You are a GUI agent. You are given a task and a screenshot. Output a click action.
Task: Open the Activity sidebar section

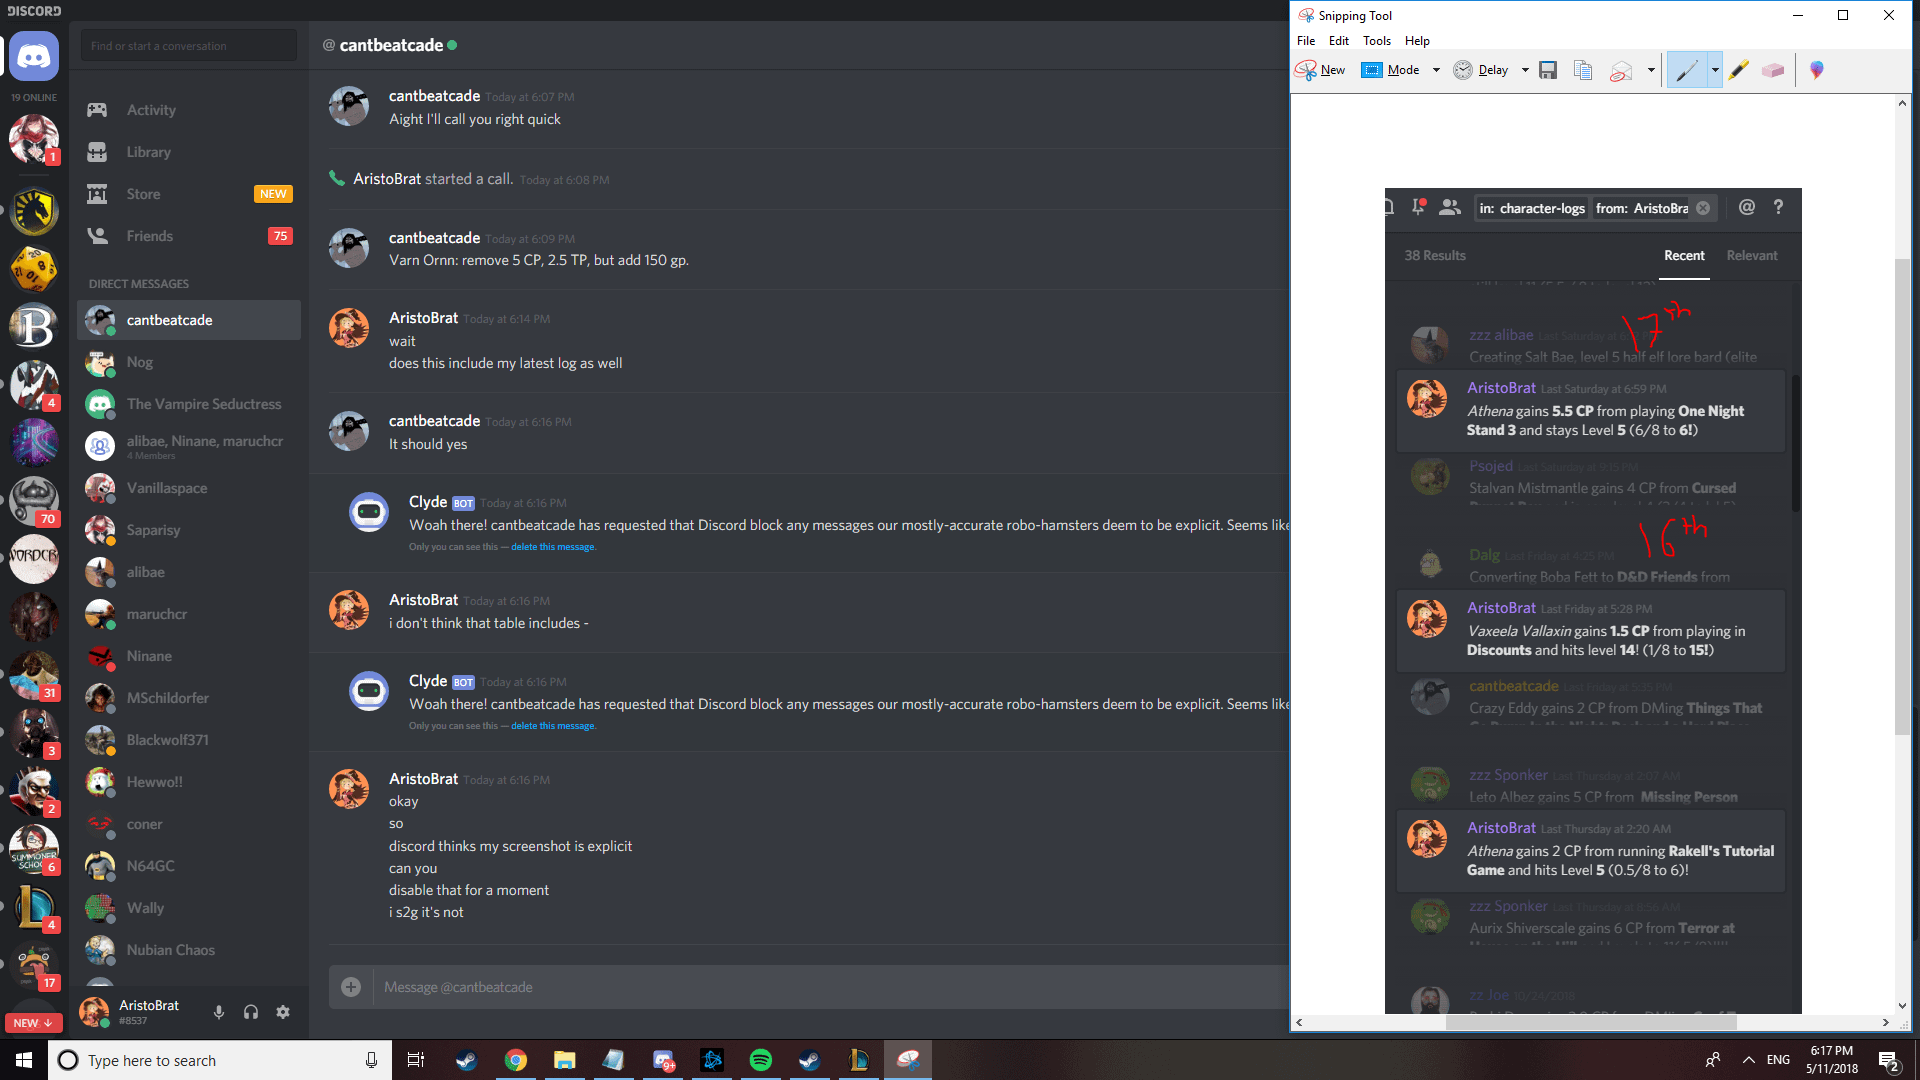[150, 109]
